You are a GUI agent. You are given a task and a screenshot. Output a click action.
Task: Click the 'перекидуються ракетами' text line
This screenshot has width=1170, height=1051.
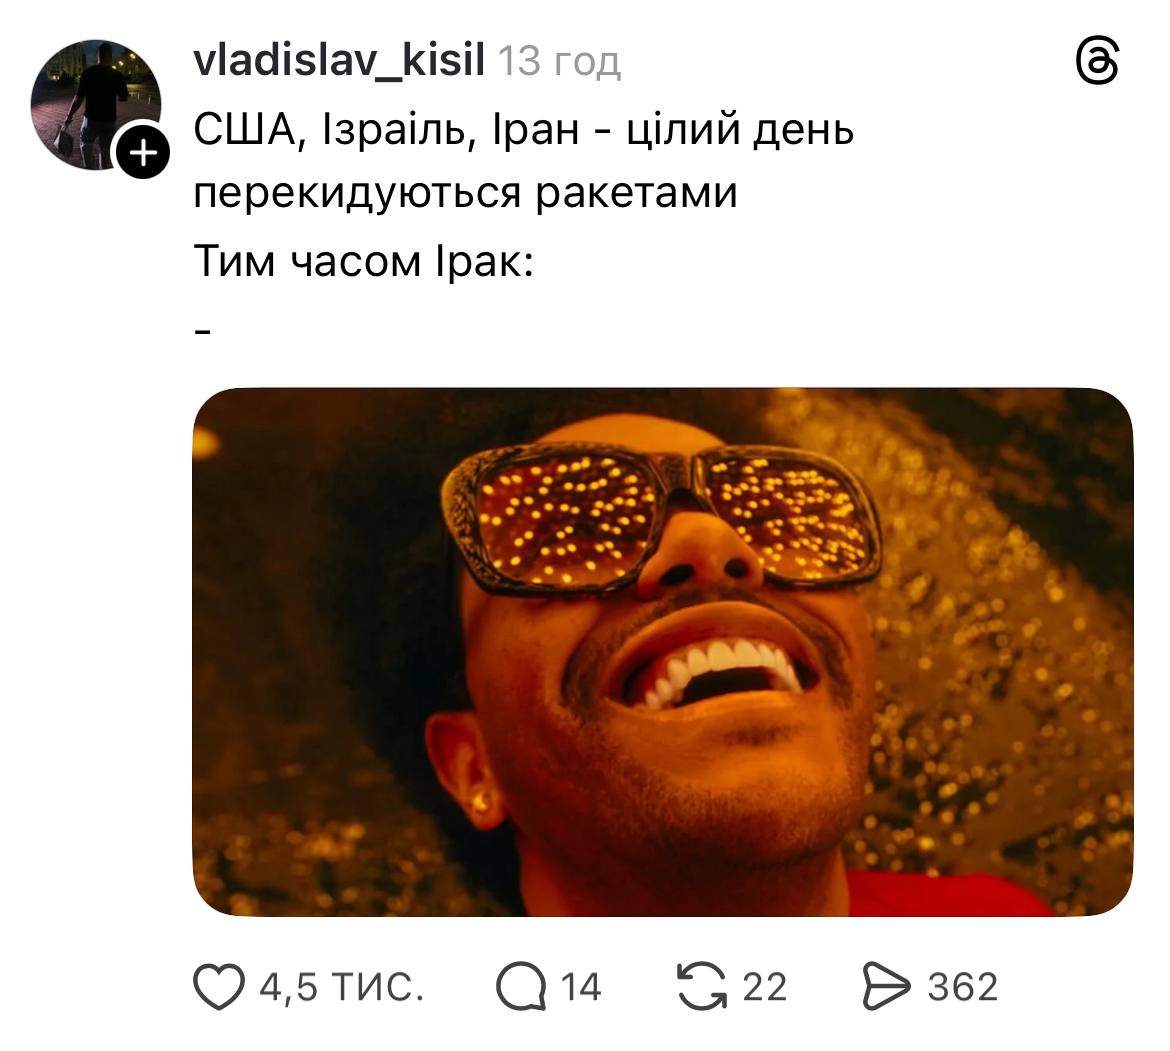click(x=466, y=193)
